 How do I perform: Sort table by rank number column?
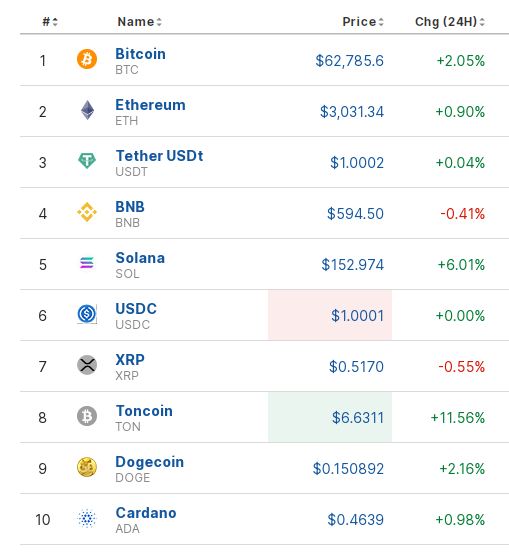(x=50, y=22)
